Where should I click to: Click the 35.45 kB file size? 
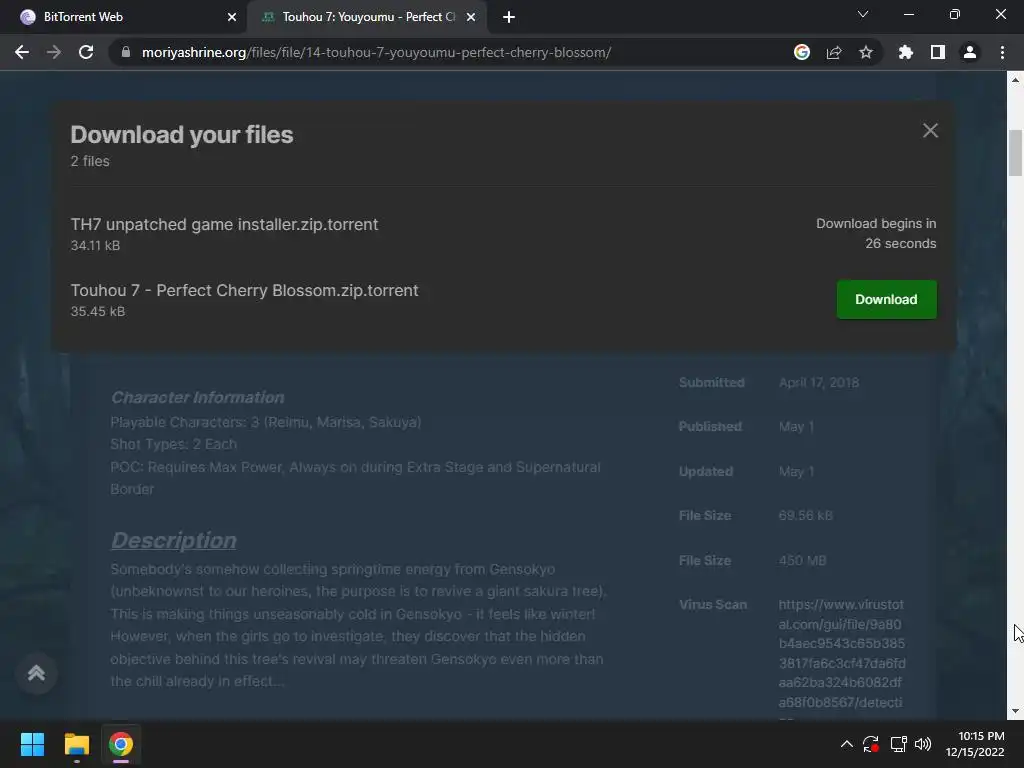coord(97,312)
